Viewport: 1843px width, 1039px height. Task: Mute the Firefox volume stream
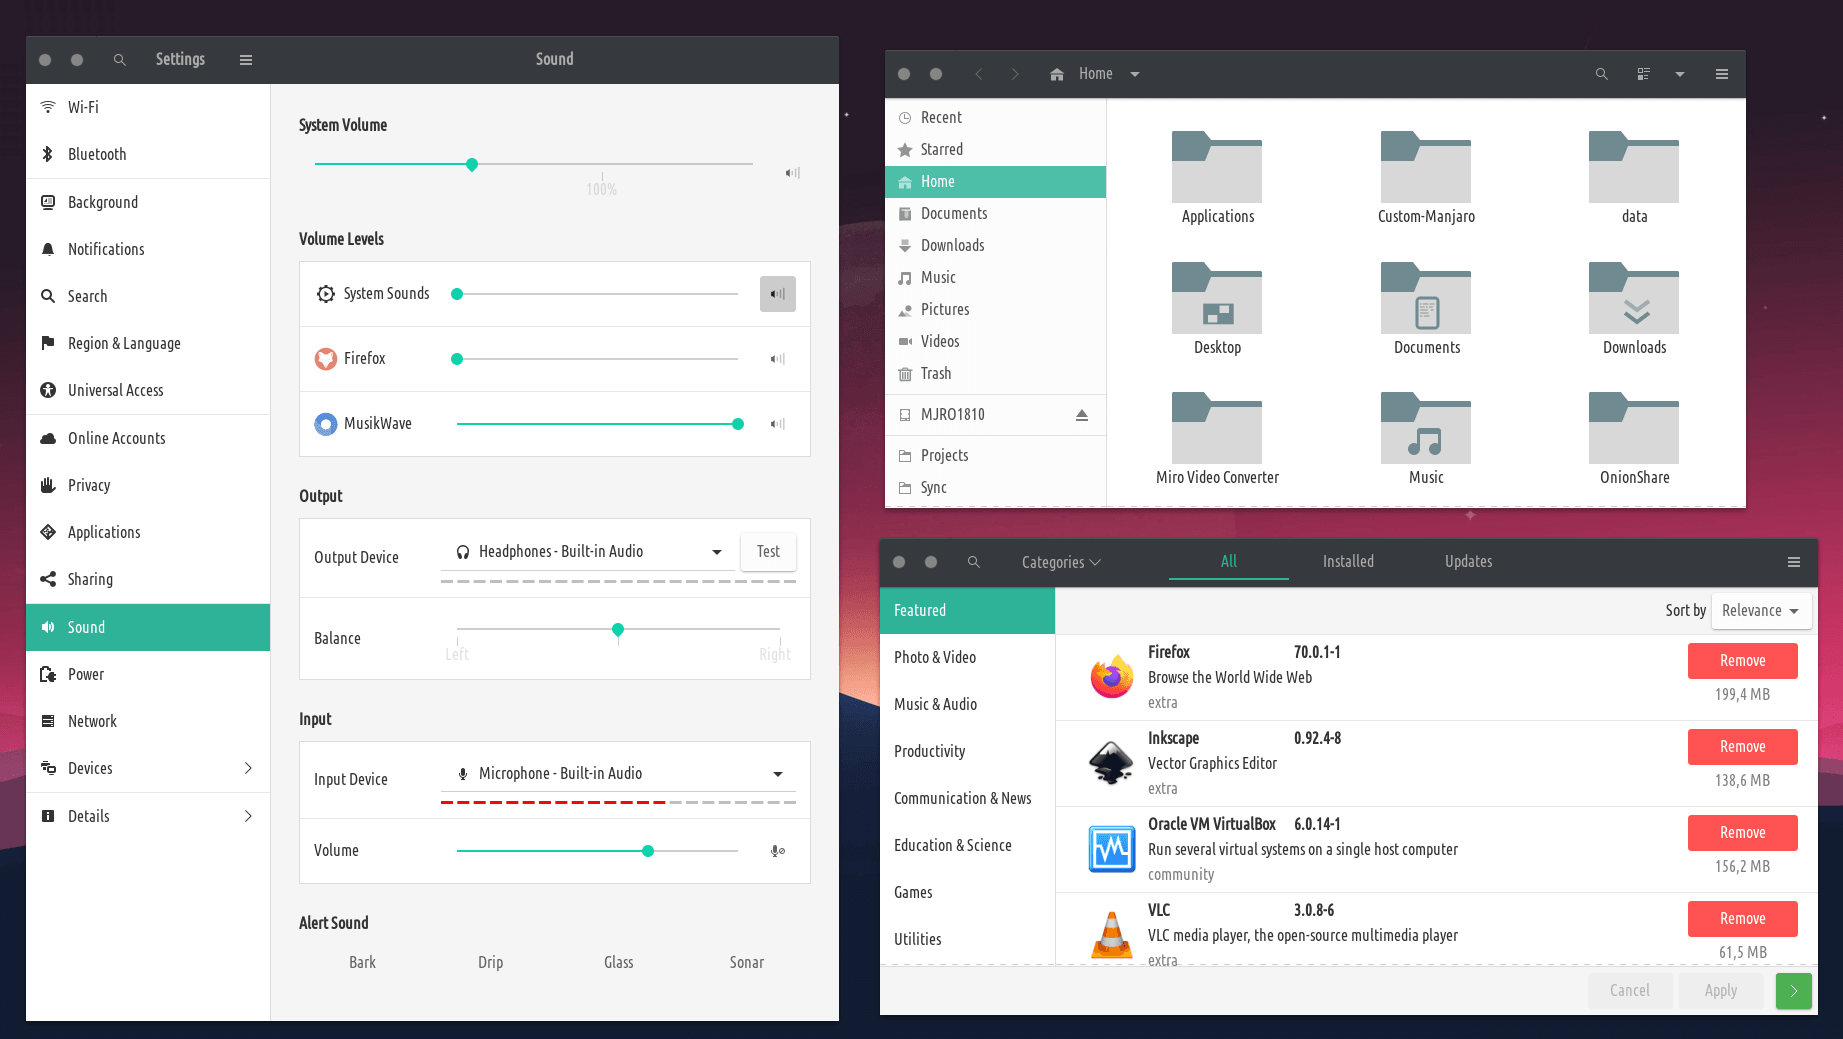click(777, 359)
